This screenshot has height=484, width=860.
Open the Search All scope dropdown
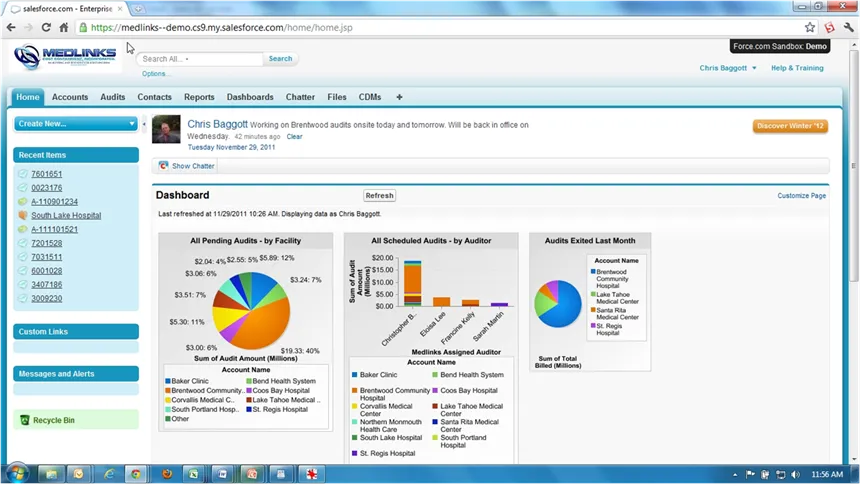187,59
